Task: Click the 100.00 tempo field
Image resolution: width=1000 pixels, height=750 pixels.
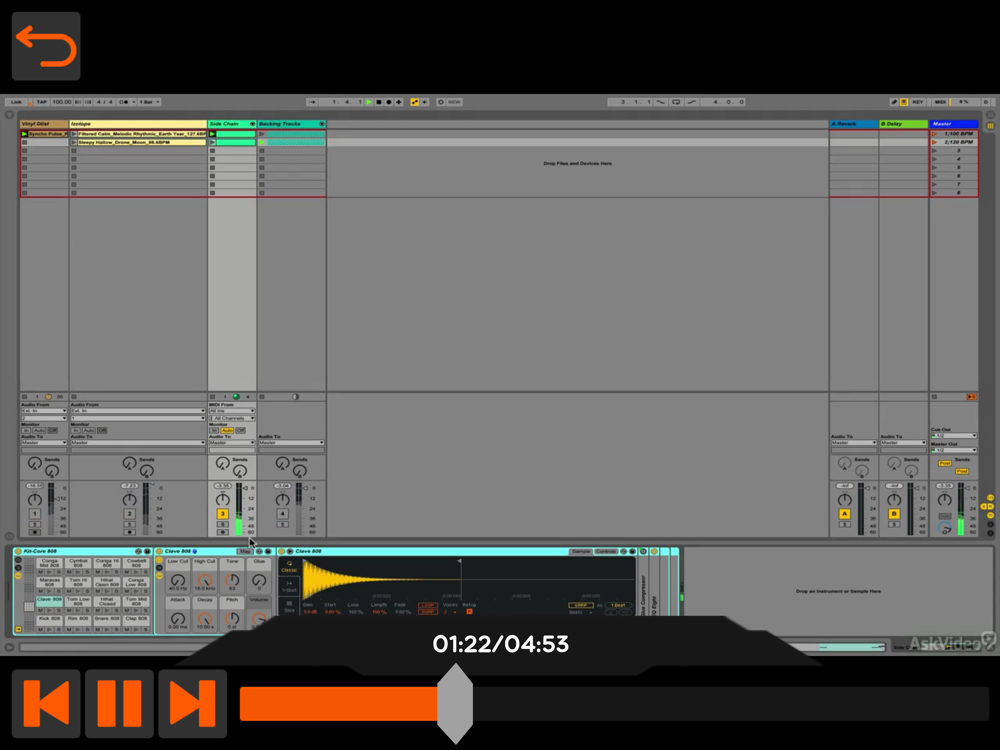Action: [62, 102]
